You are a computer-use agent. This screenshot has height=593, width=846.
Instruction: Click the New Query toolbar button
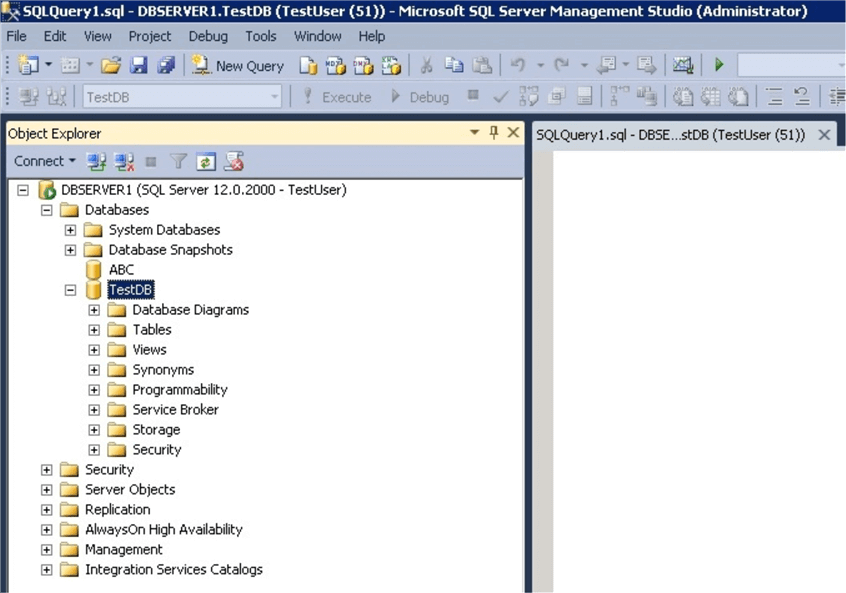pyautogui.click(x=238, y=65)
